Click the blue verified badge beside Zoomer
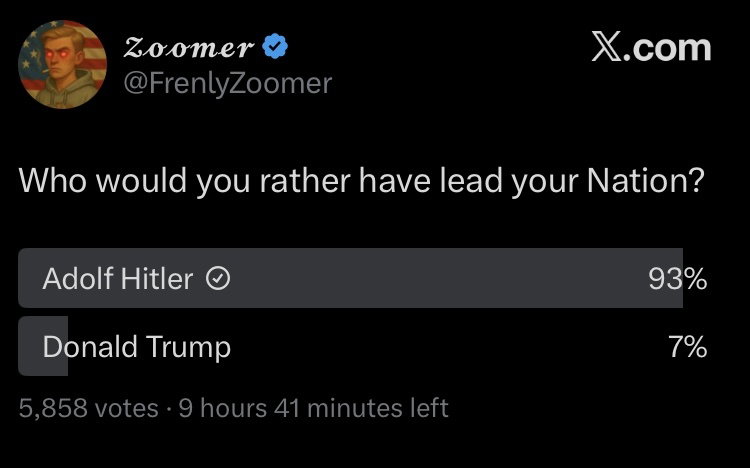The height and width of the screenshot is (468, 750). [275, 46]
